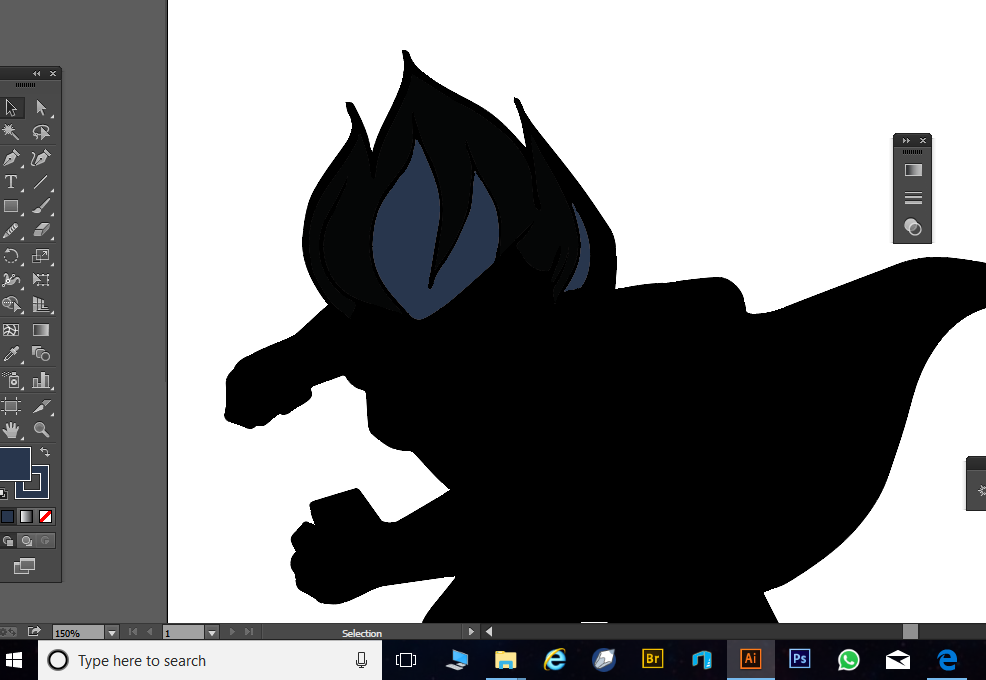Activate the Curvature tool

[x=41, y=157]
